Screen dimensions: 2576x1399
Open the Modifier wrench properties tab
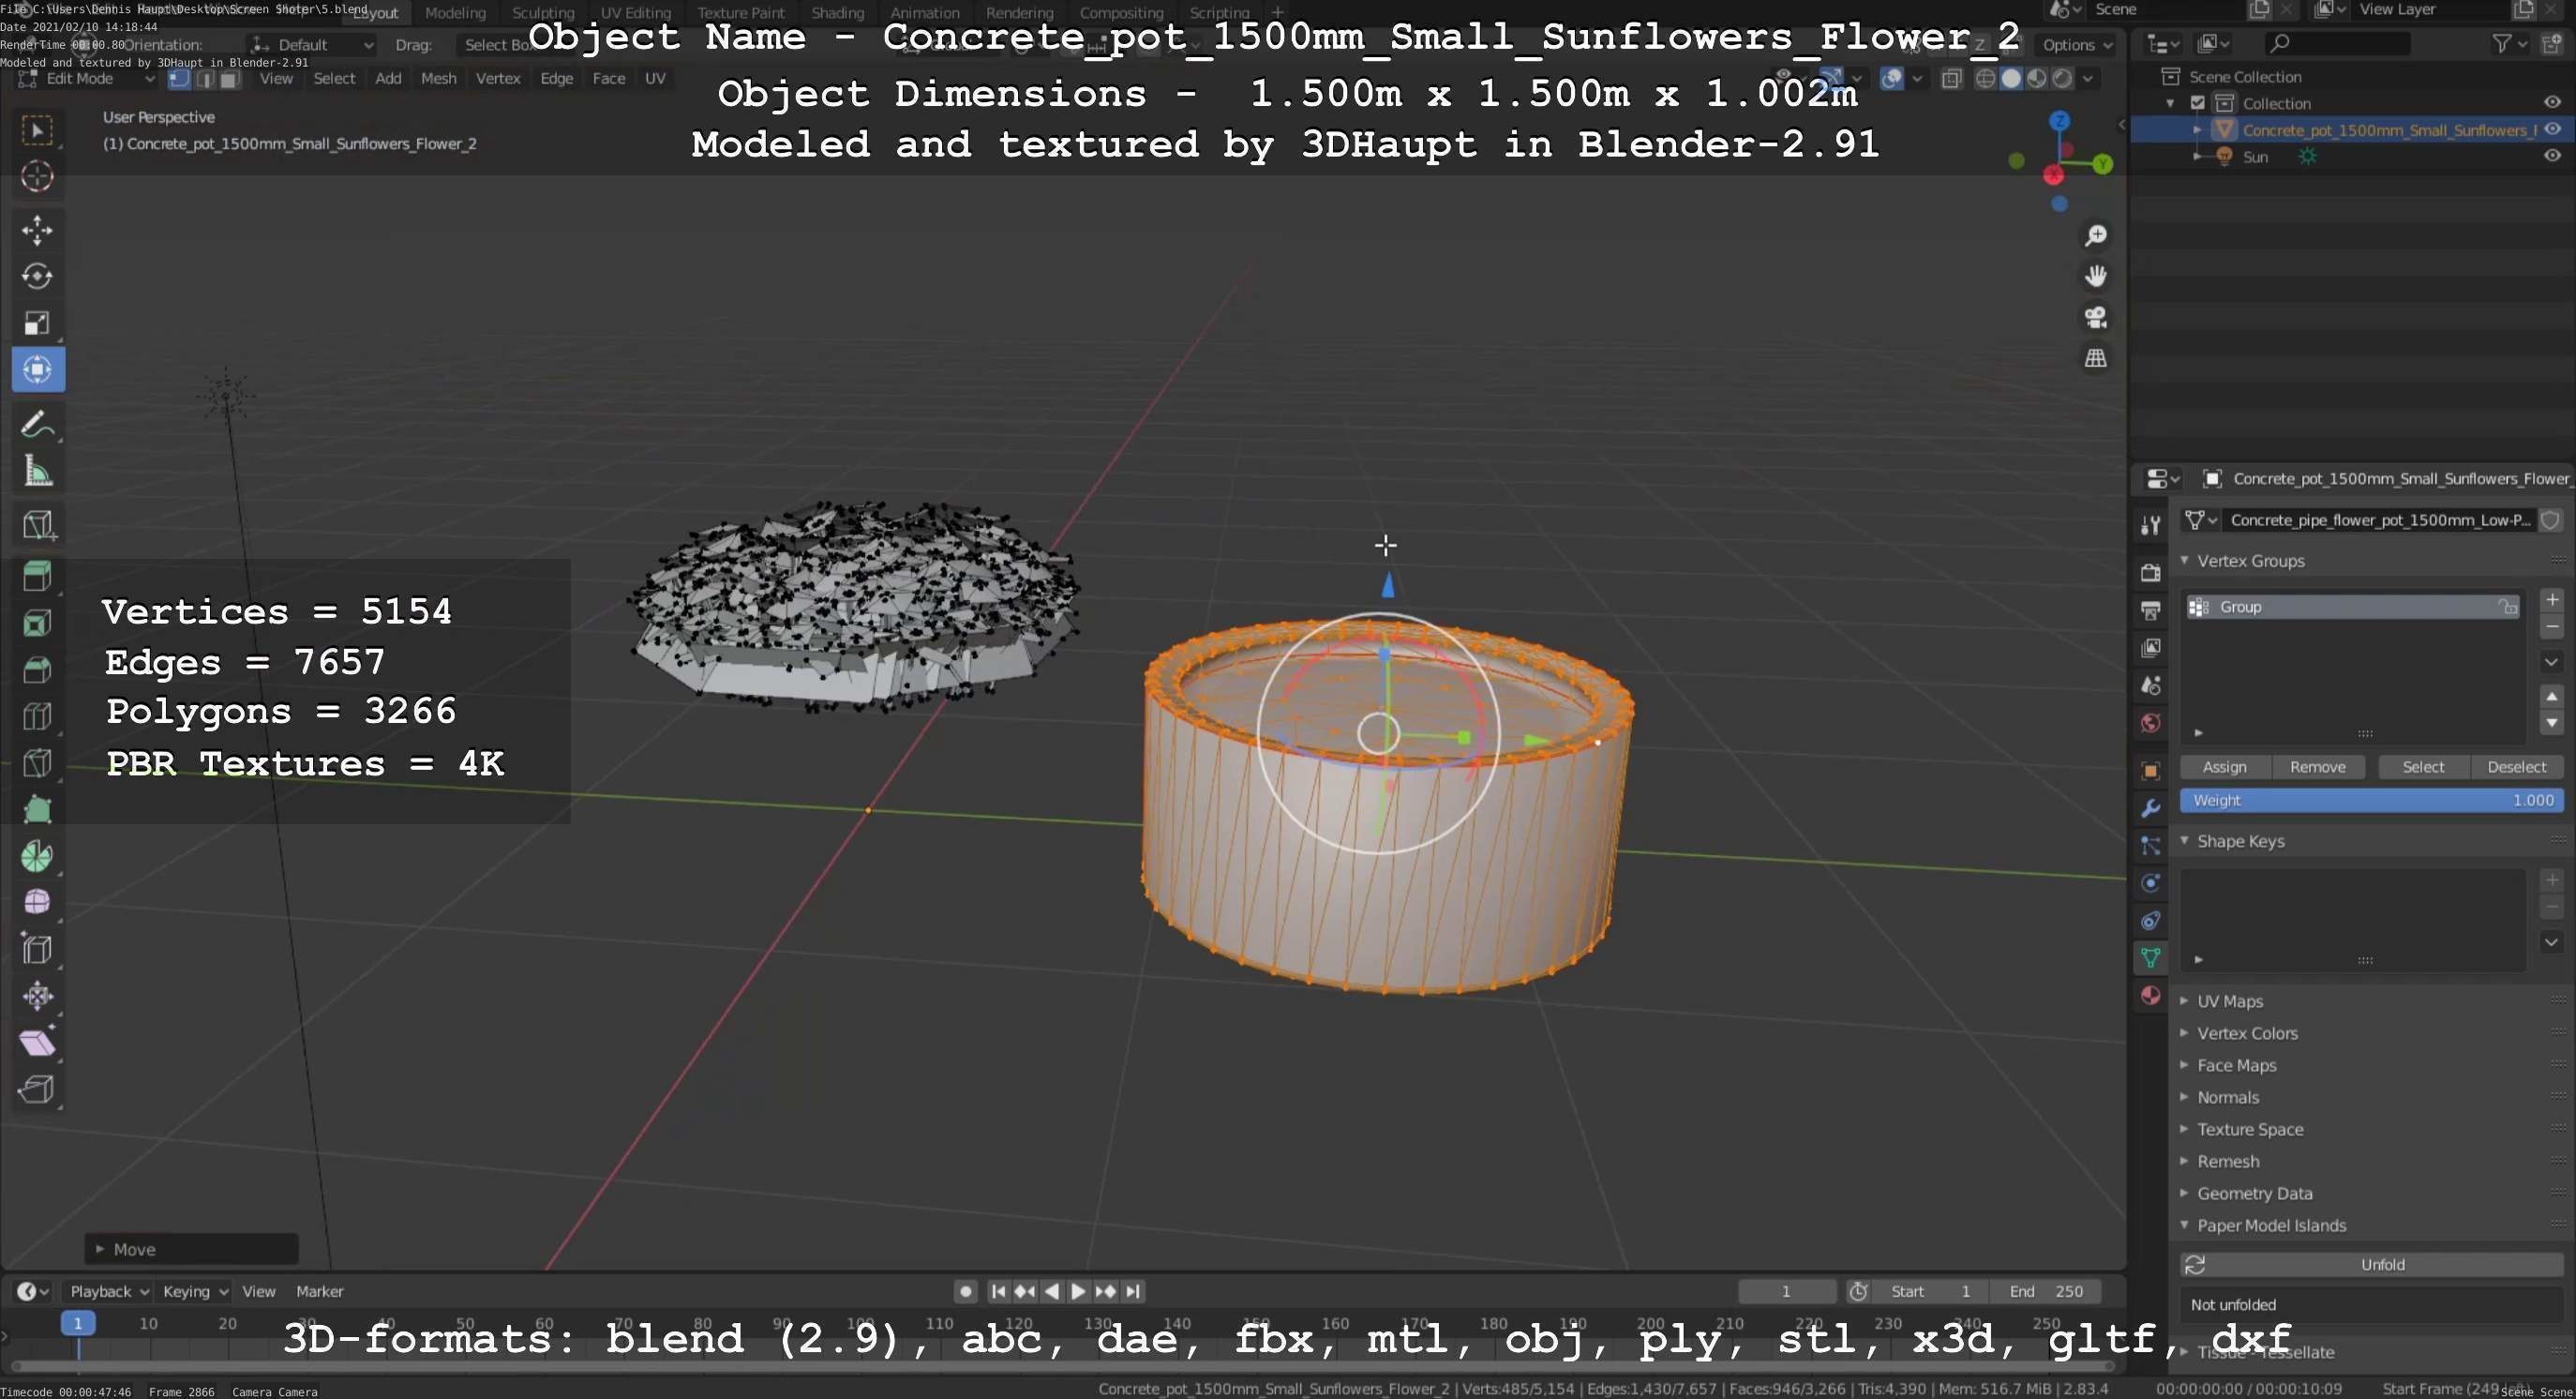tap(2151, 808)
